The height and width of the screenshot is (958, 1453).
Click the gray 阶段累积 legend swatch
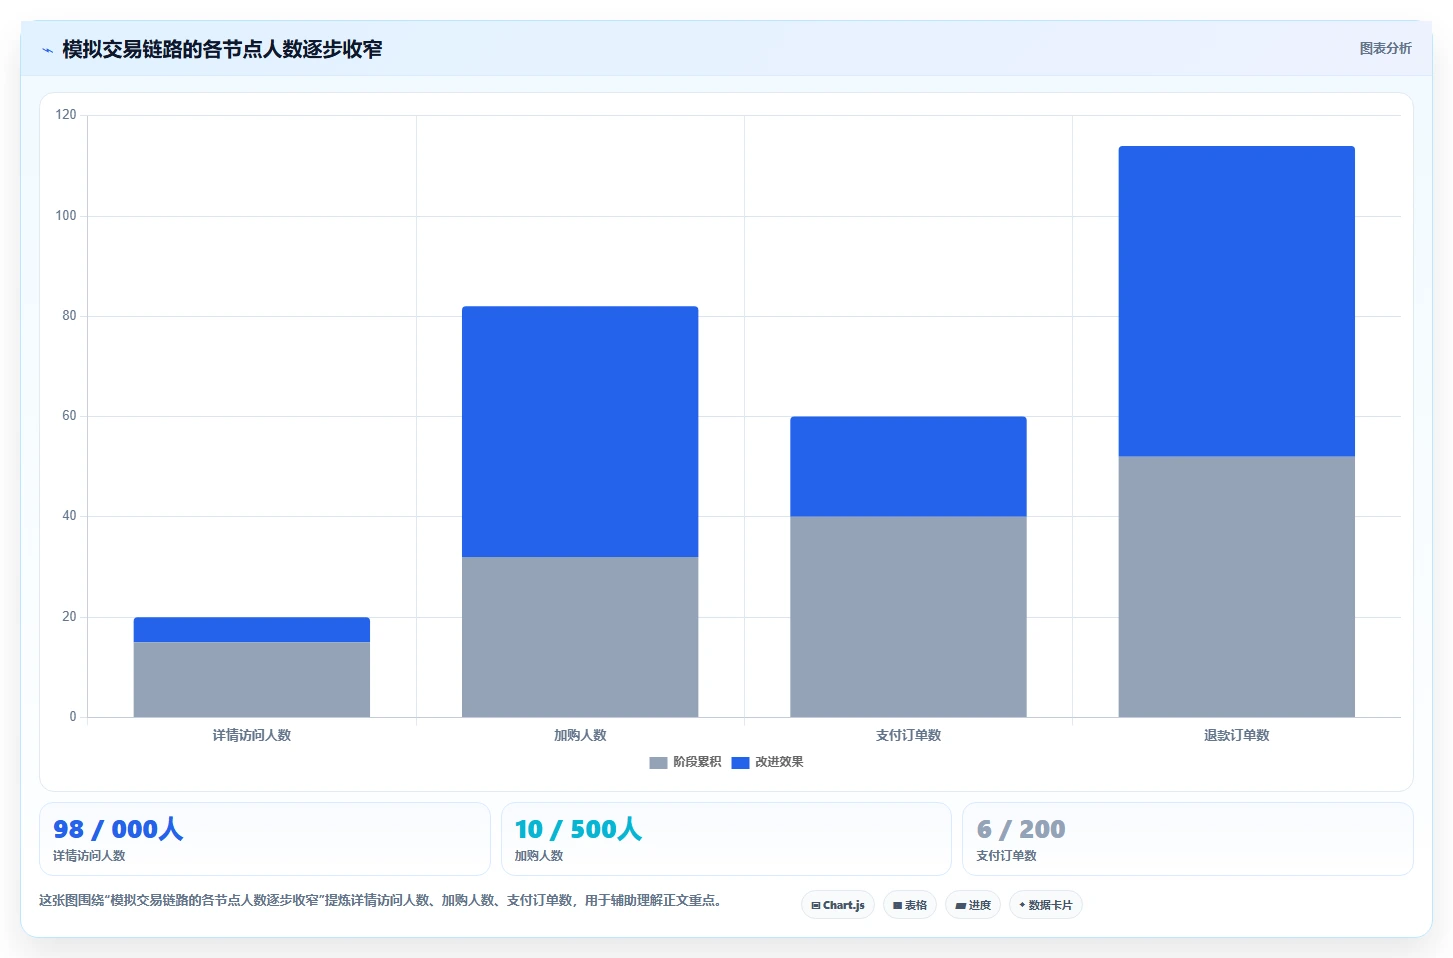pyautogui.click(x=658, y=763)
